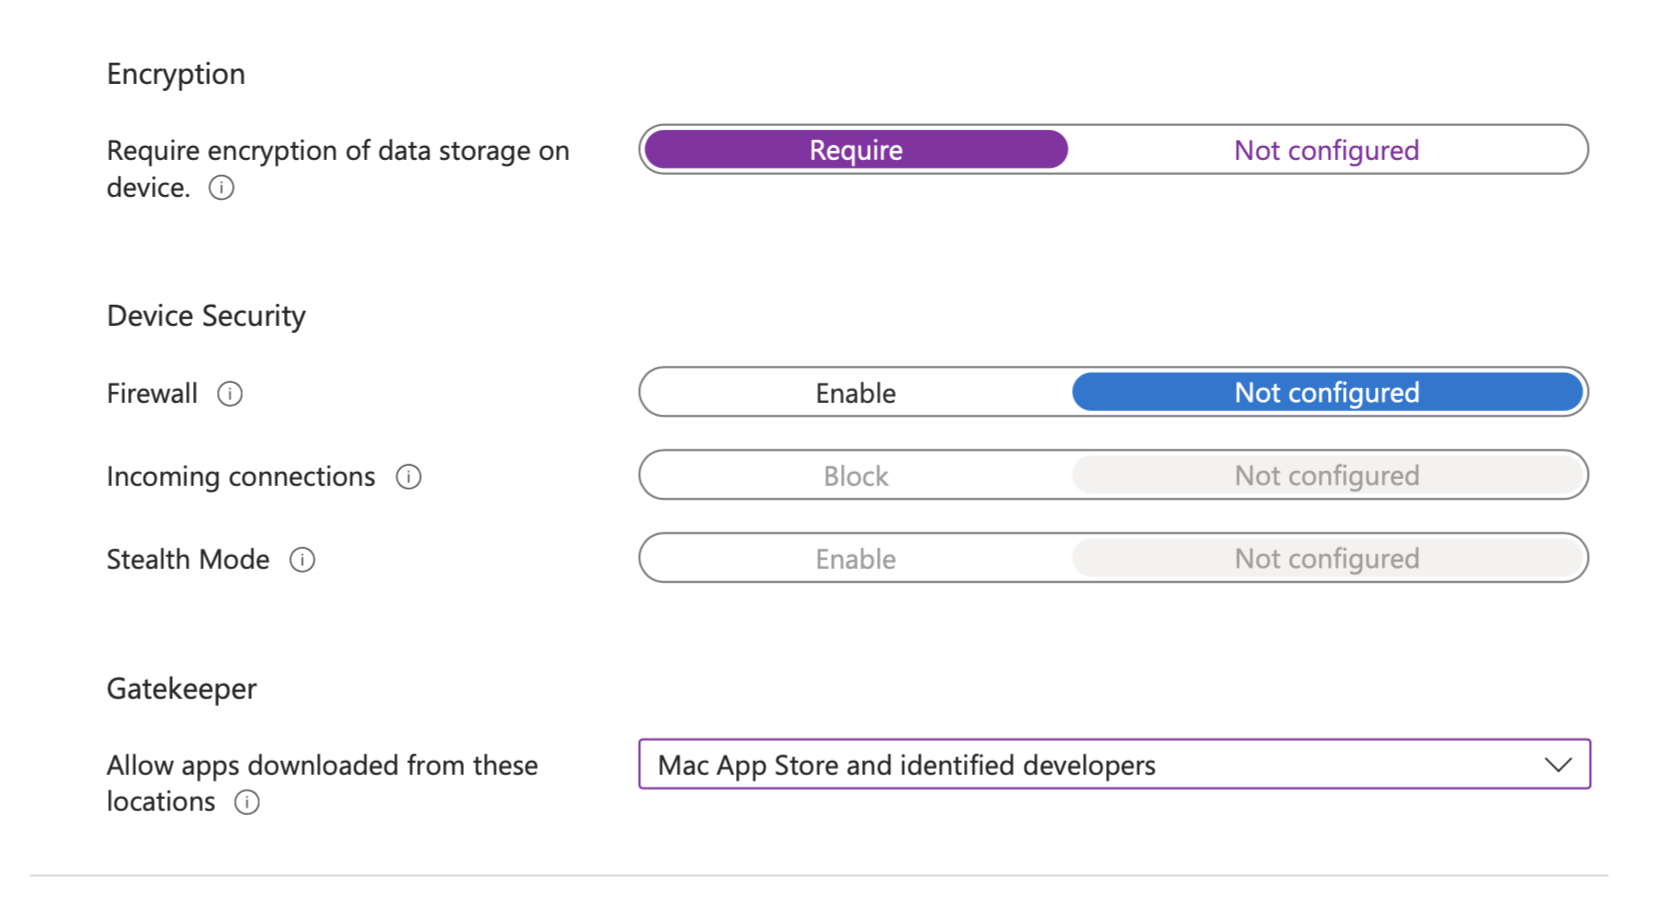Set Stealth Mode to Not configured
This screenshot has height=924, width=1680.
click(1326, 559)
